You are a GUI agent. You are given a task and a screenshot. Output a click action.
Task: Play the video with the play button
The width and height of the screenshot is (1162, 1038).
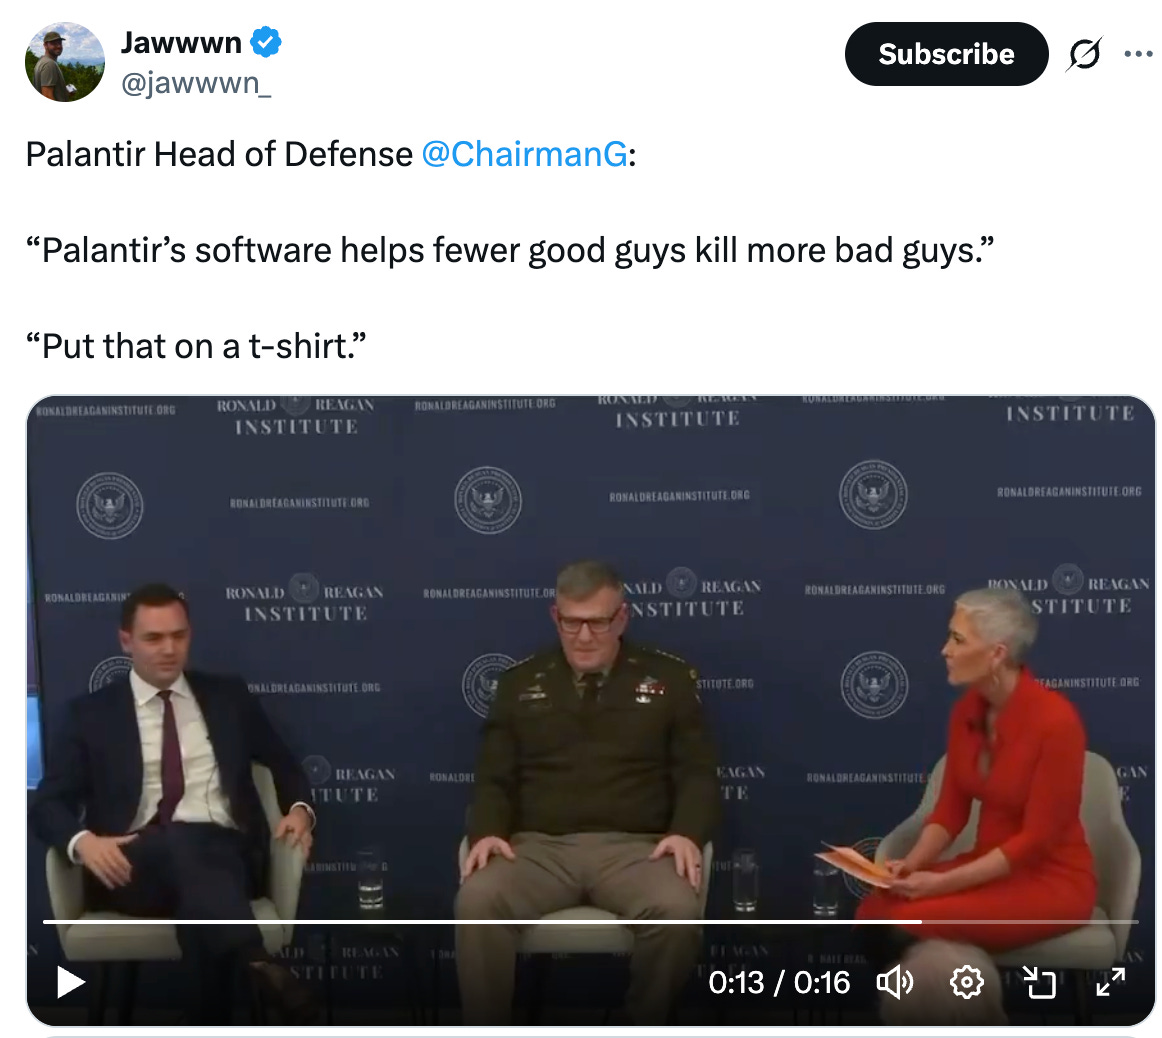tap(70, 982)
